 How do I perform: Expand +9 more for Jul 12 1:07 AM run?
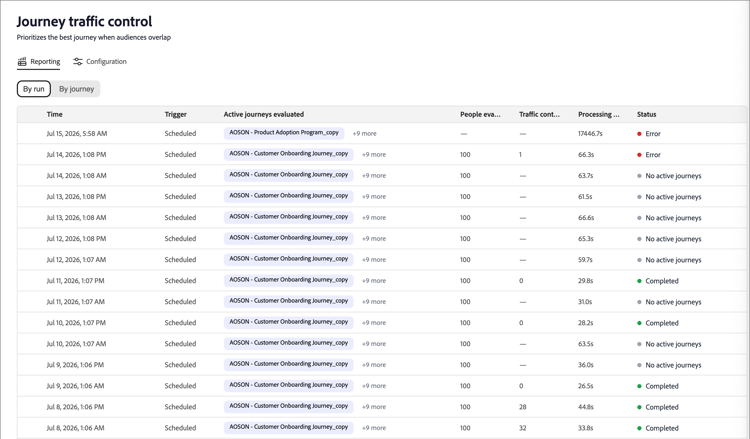[x=374, y=260]
